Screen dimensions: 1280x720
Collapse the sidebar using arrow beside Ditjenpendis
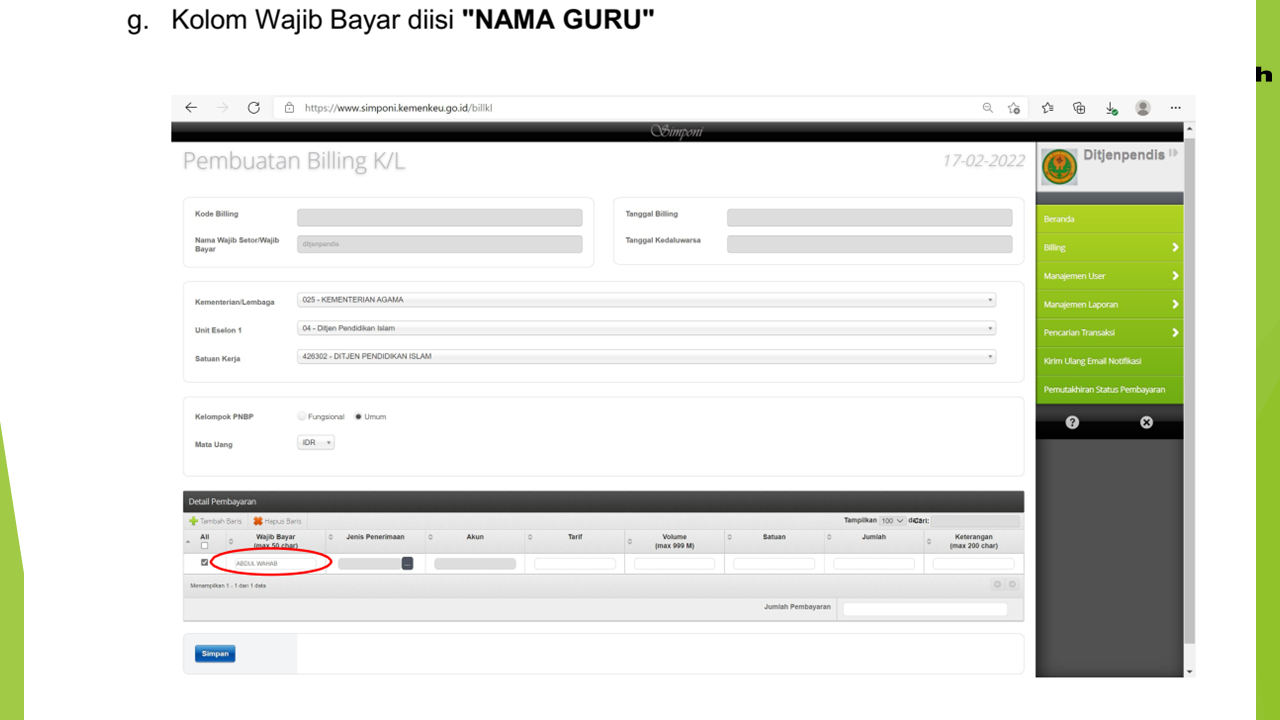click(1174, 154)
